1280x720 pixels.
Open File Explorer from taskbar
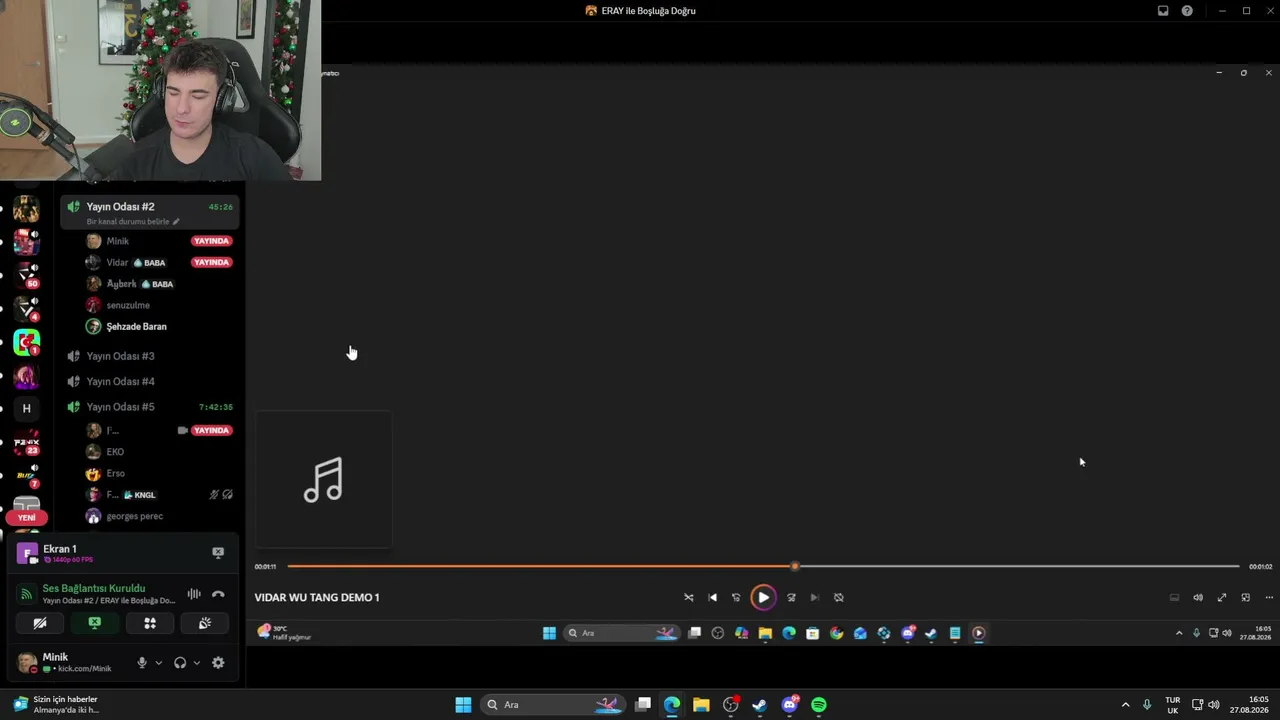tap(701, 705)
